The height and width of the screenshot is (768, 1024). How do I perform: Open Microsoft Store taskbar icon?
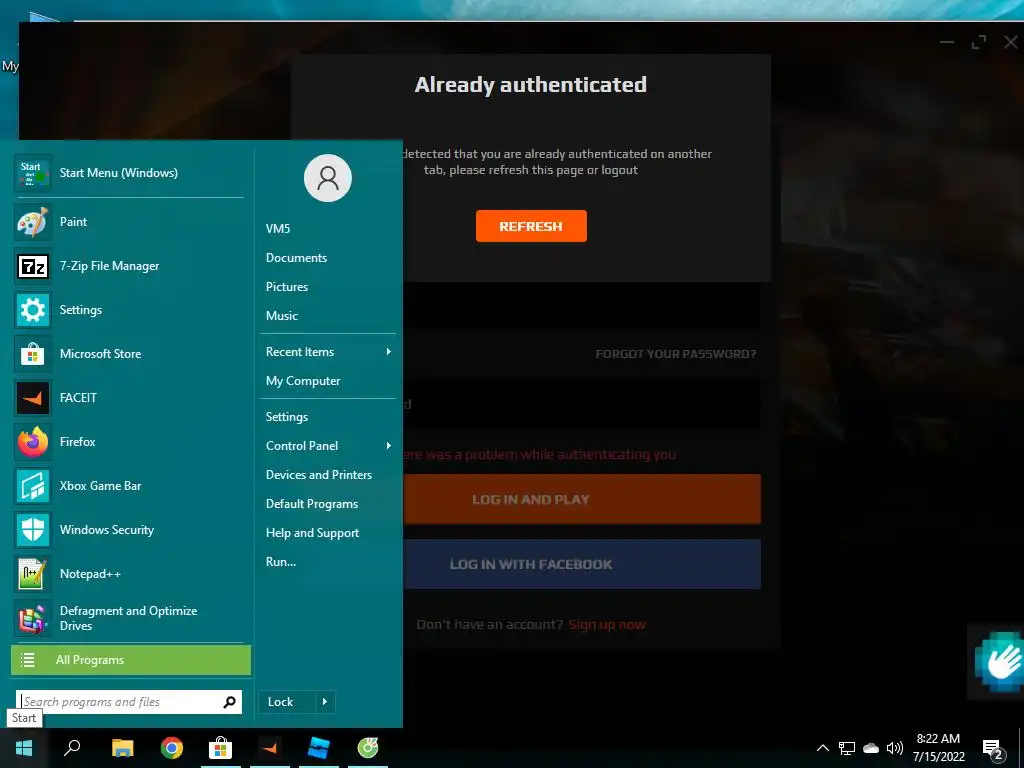tap(220, 748)
